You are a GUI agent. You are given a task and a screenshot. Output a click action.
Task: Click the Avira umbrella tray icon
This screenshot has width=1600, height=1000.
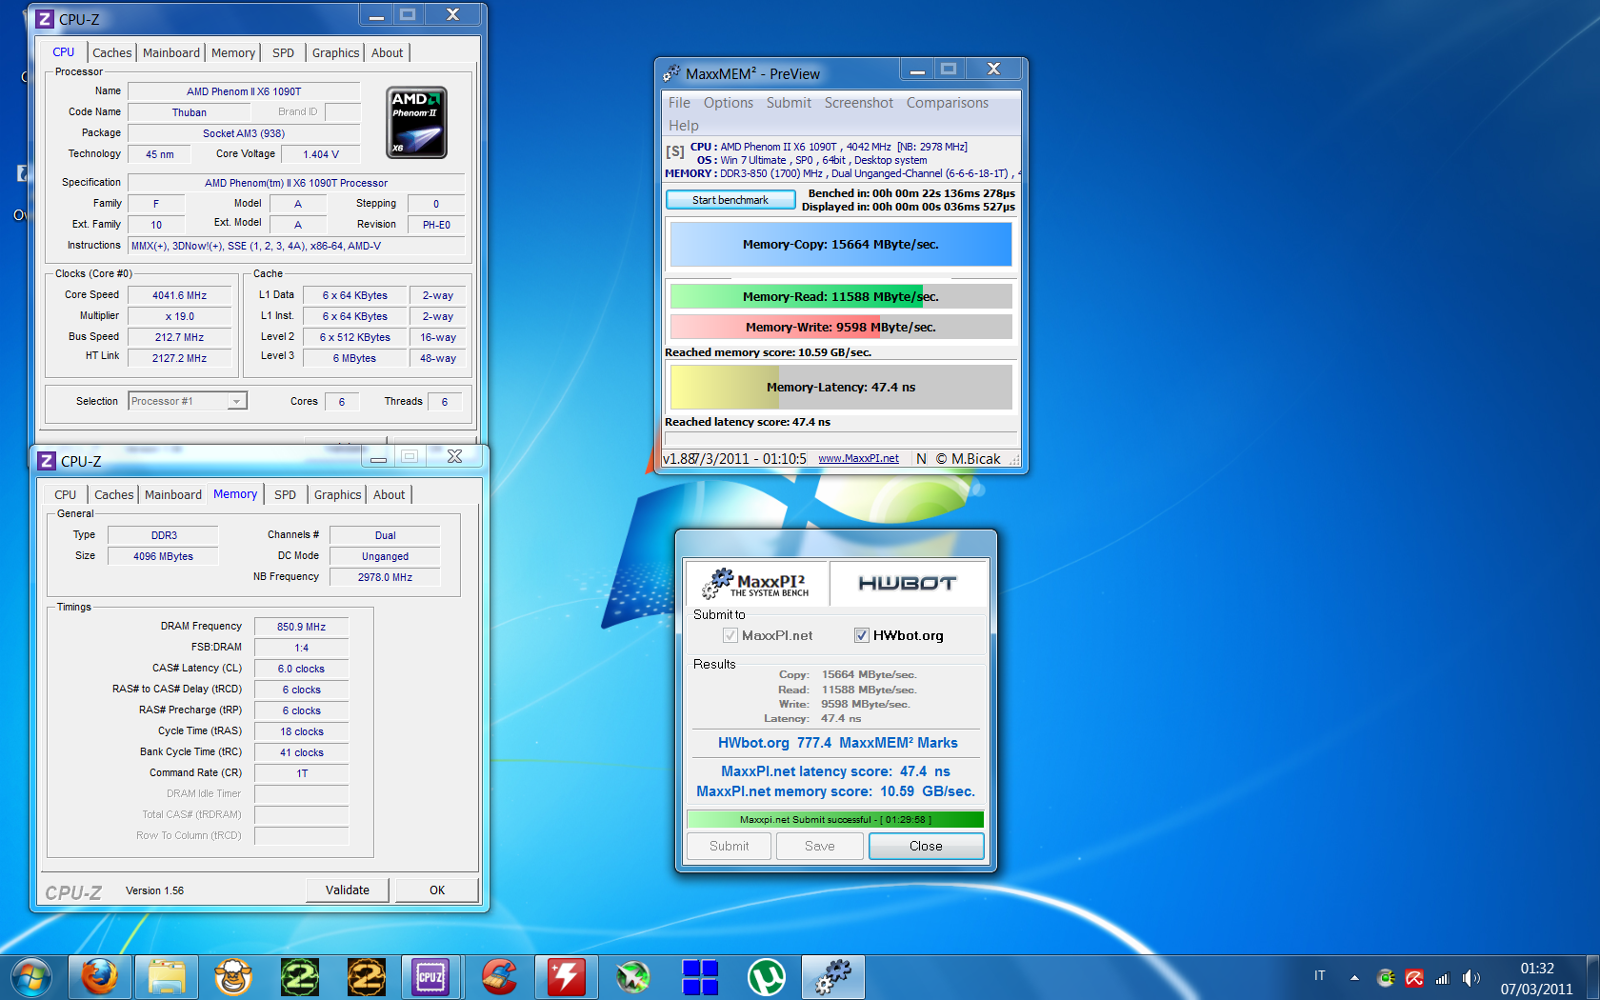pyautogui.click(x=1414, y=978)
